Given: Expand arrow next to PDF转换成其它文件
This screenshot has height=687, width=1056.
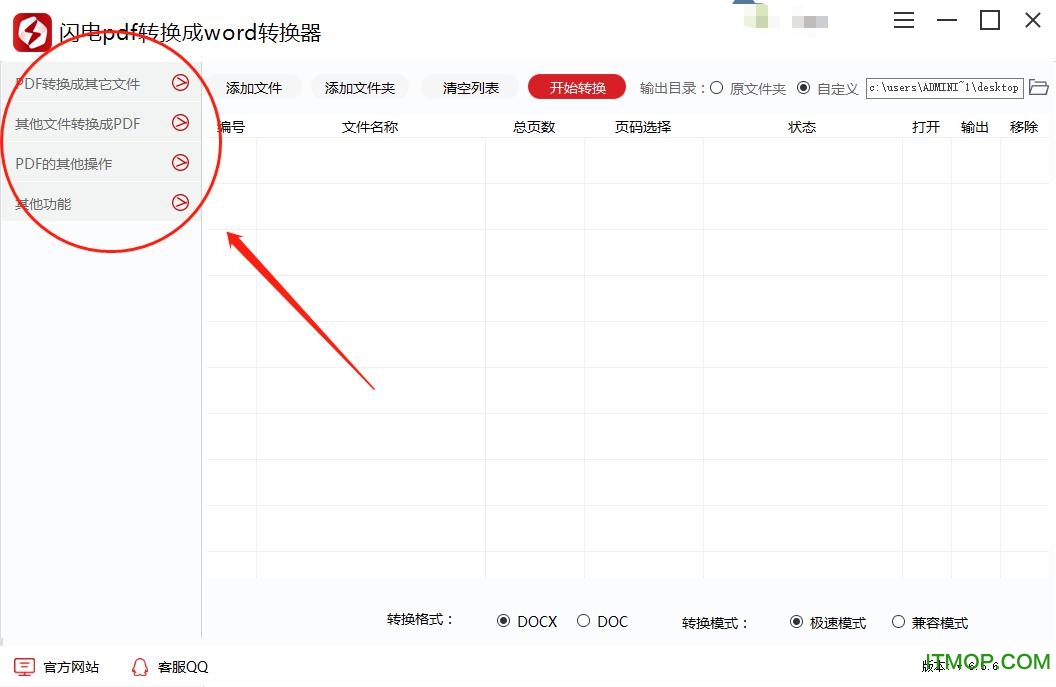Looking at the screenshot, I should tap(180, 83).
